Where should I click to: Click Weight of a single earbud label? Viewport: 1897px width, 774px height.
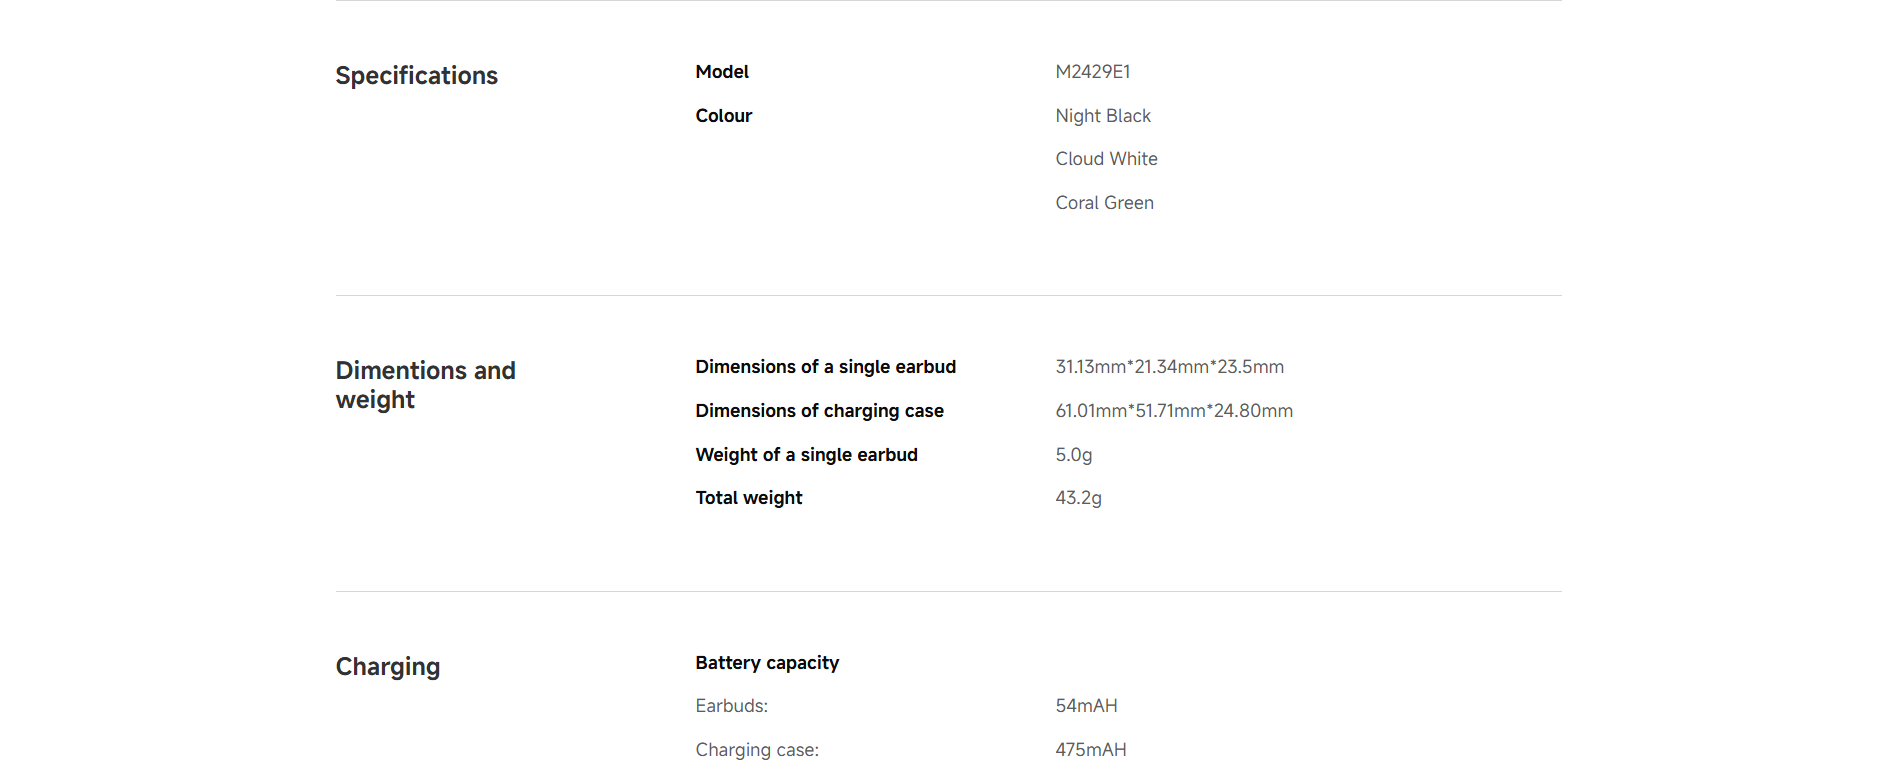[x=807, y=455]
